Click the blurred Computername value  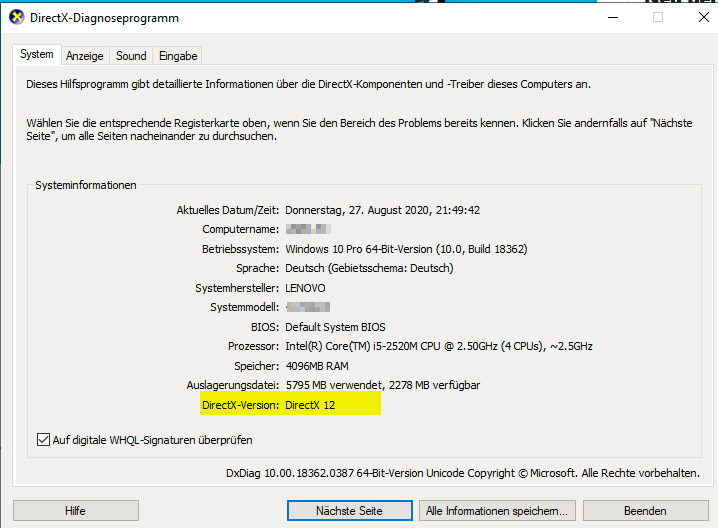tap(308, 229)
